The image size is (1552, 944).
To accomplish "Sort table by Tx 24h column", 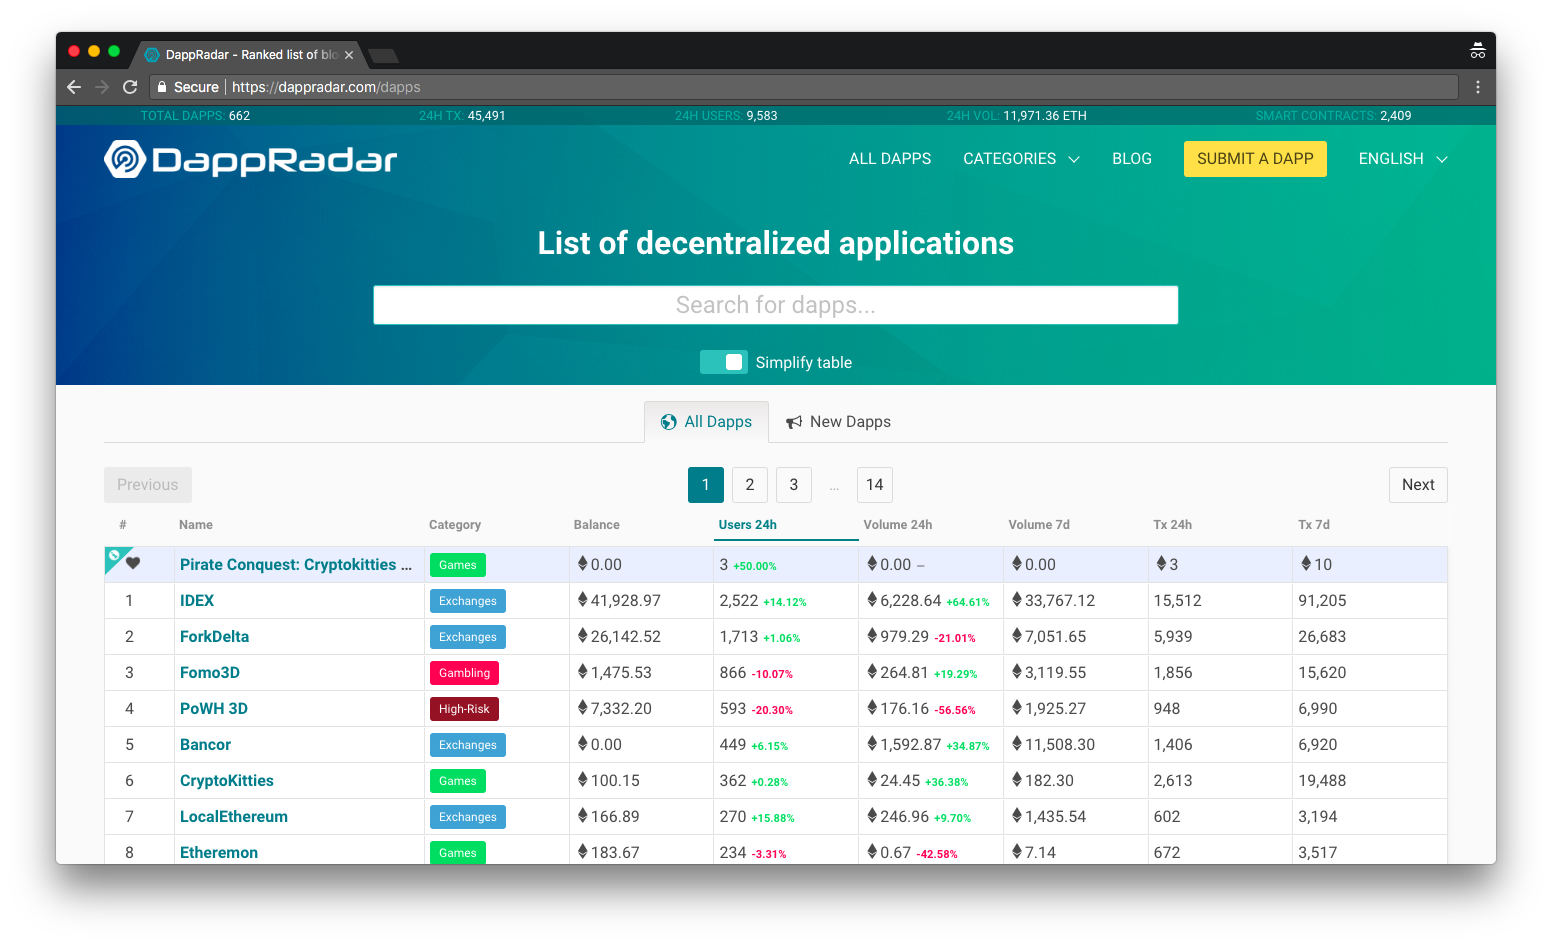I will [x=1172, y=525].
